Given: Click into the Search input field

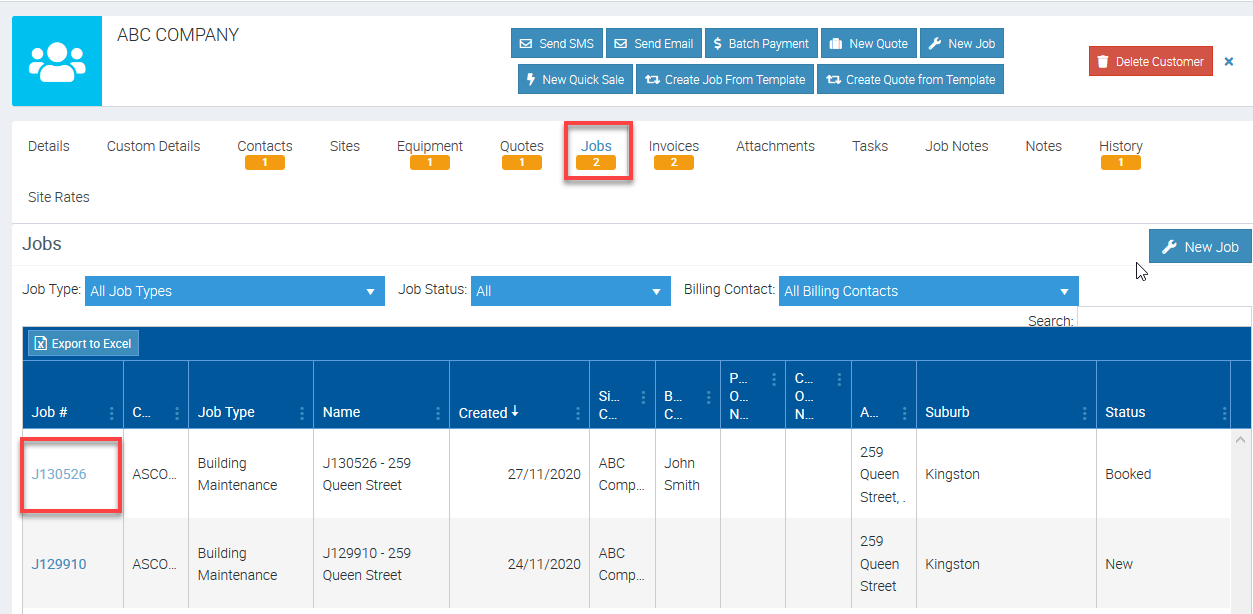Looking at the screenshot, I should pyautogui.click(x=1163, y=319).
